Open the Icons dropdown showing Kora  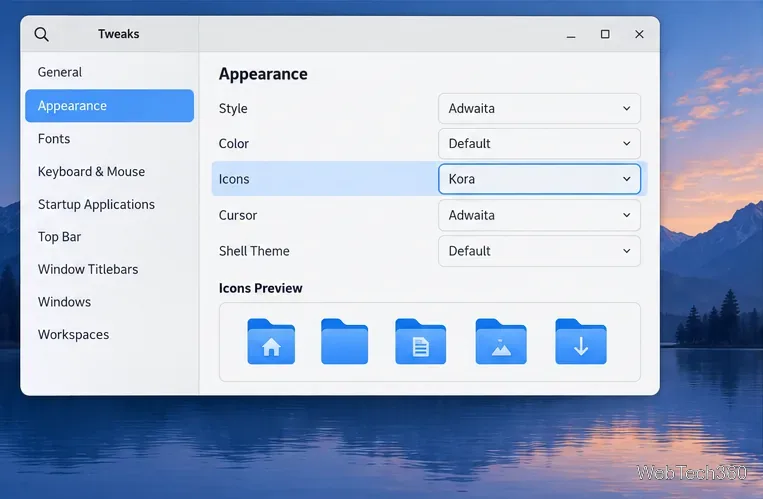539,179
